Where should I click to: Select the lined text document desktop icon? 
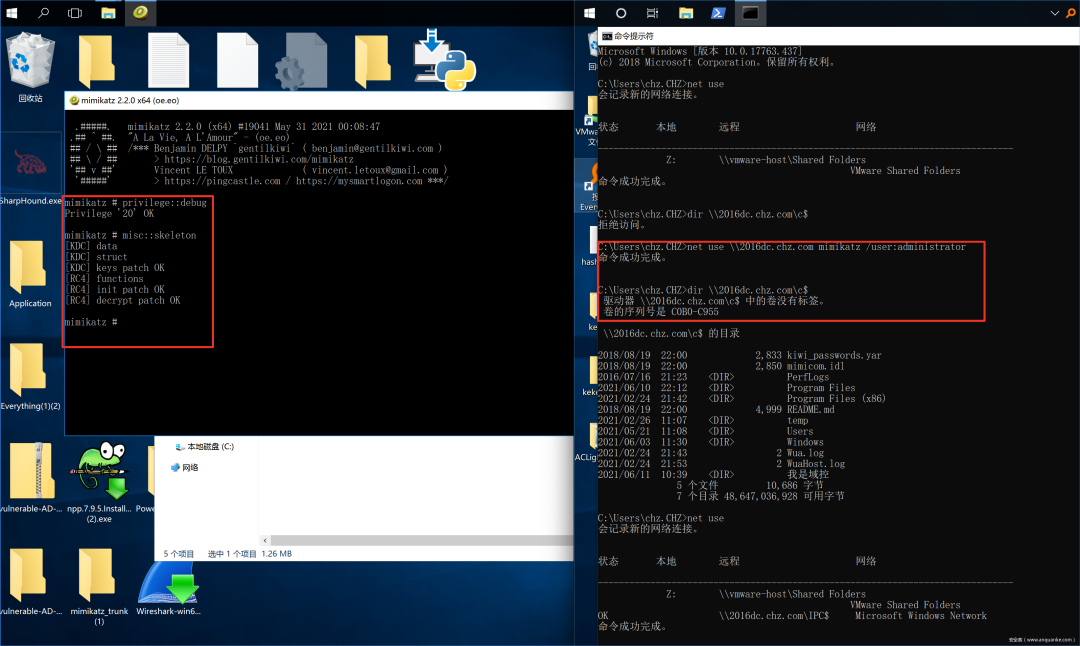[x=168, y=61]
